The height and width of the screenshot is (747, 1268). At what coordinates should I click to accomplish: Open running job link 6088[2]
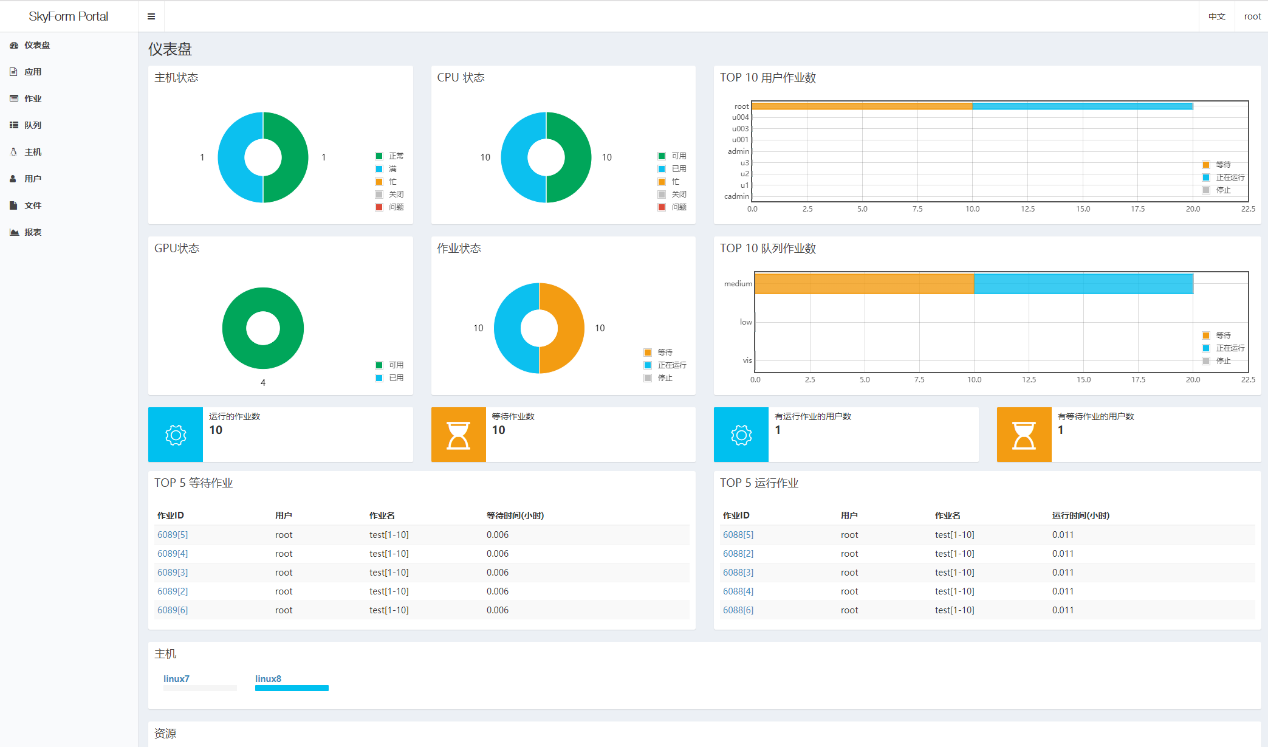point(735,553)
